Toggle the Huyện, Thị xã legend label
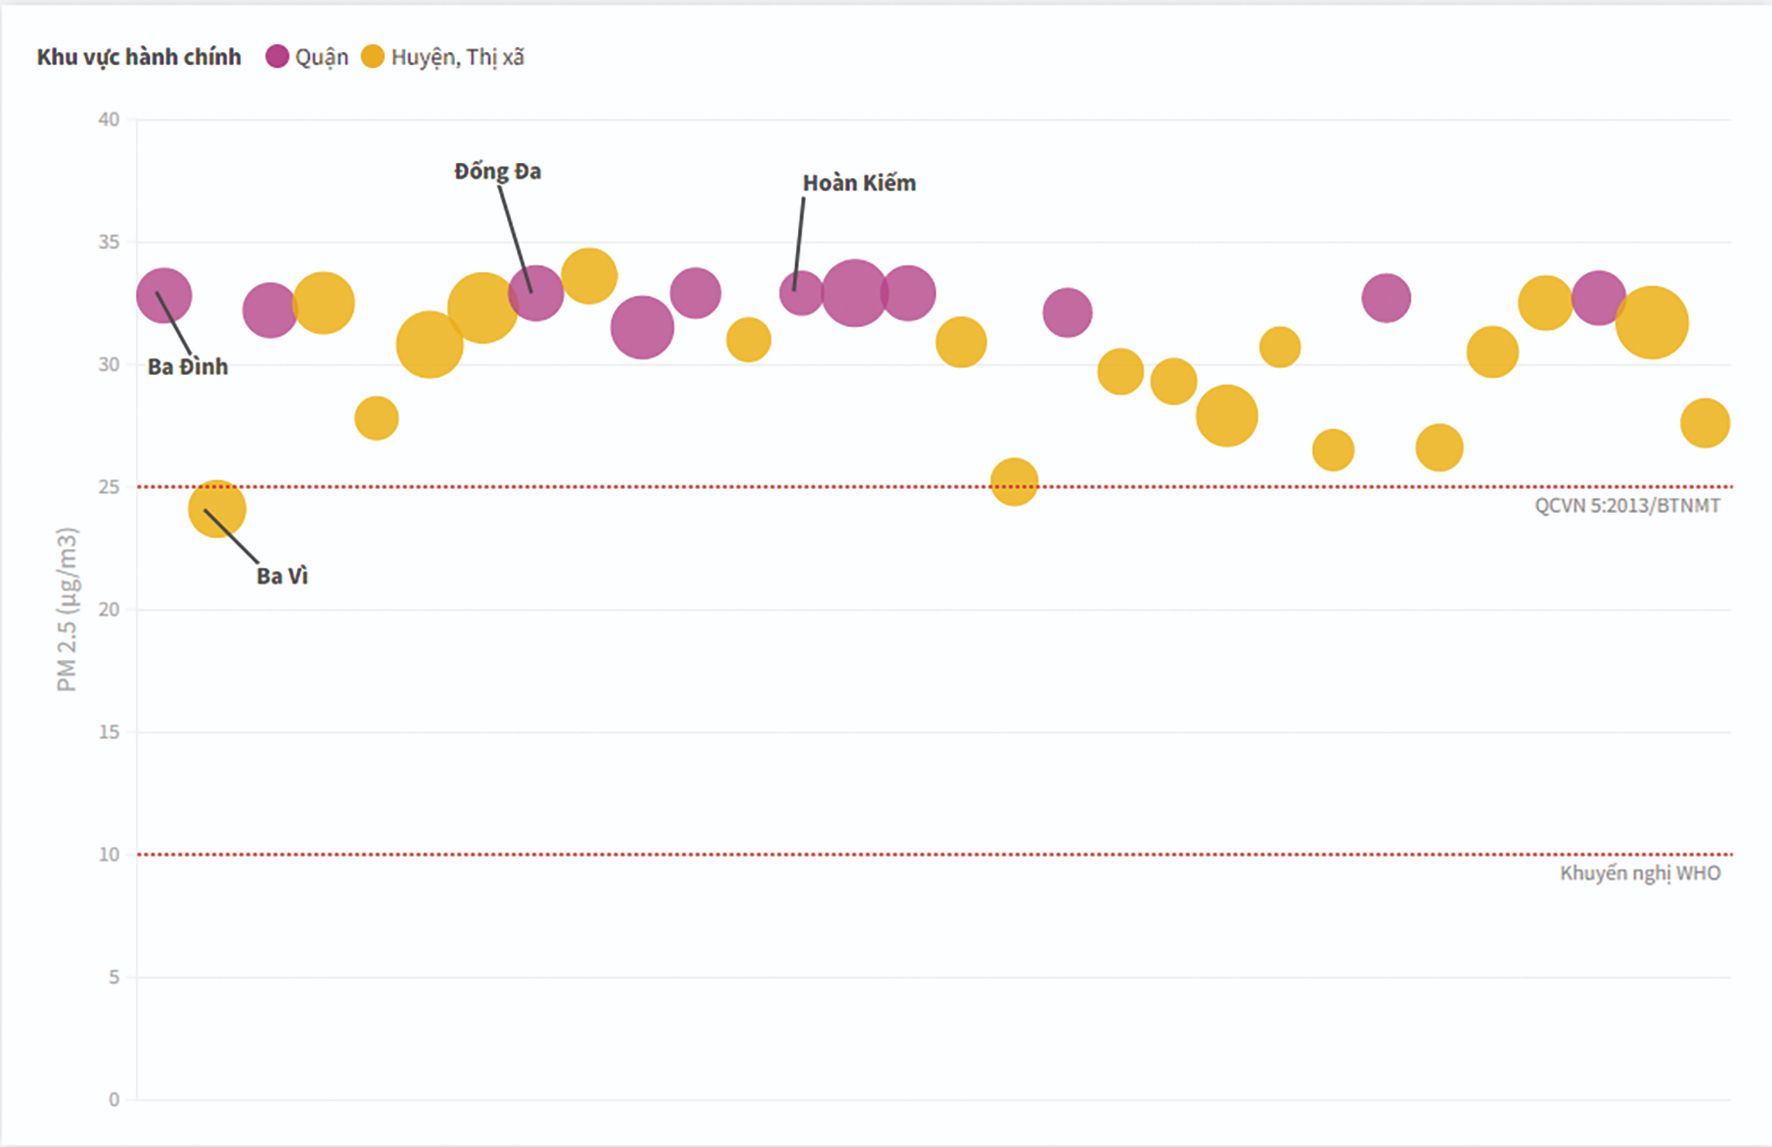The width and height of the screenshot is (1772, 1147). 458,57
